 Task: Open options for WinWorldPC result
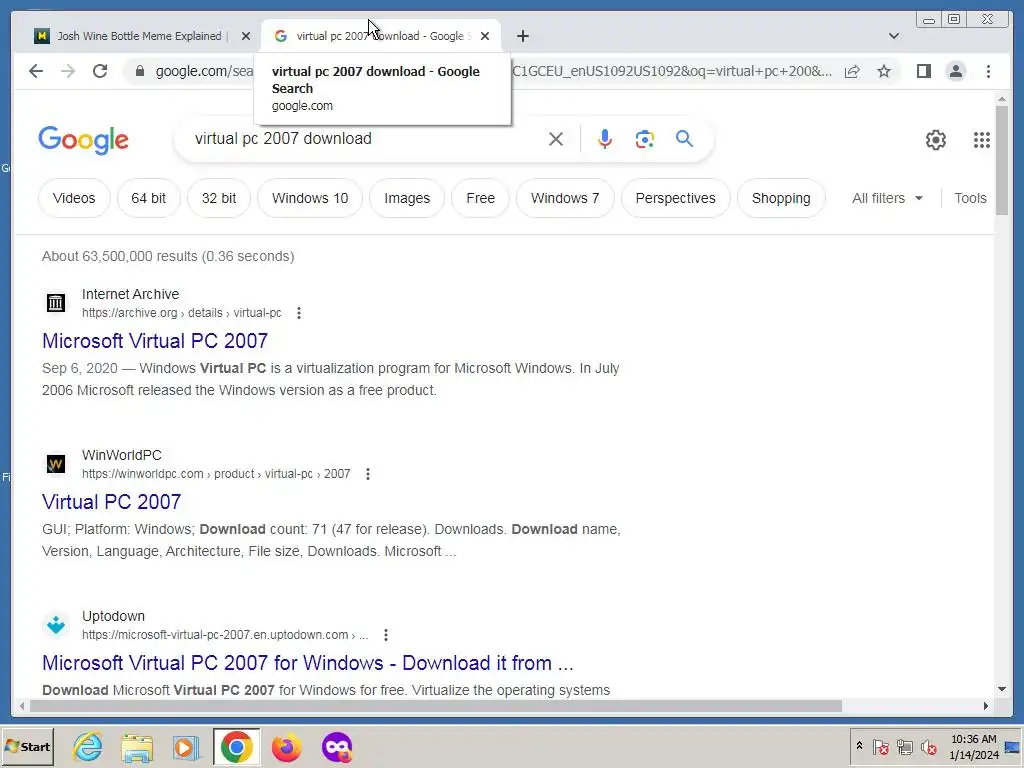tap(368, 474)
